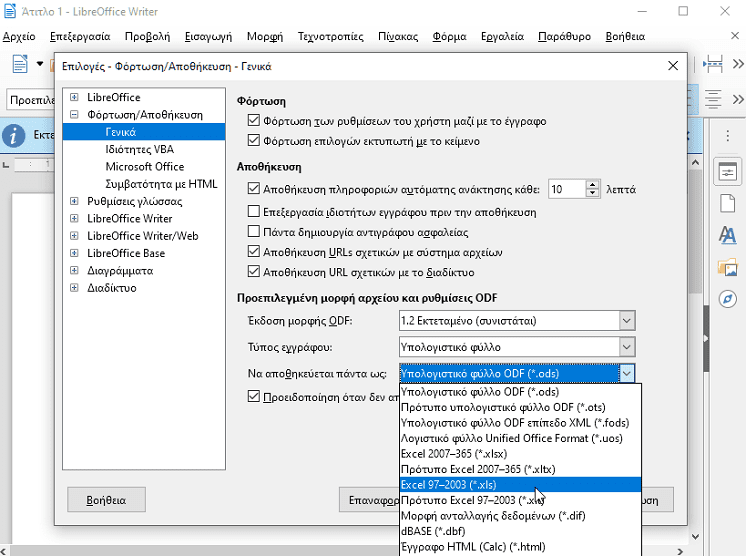
Task: Choose 'Πρότυπο υπολογιστικό φύλλο ODF (*.ots)'
Action: point(520,407)
